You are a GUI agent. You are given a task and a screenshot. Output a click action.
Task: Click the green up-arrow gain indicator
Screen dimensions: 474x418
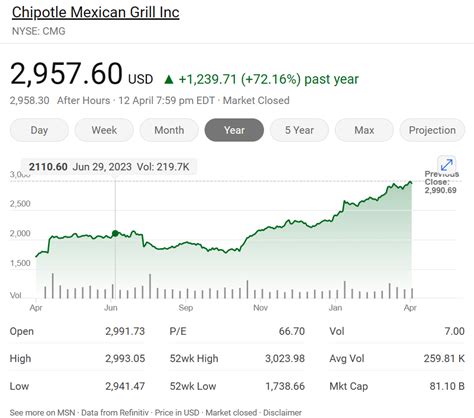point(169,79)
